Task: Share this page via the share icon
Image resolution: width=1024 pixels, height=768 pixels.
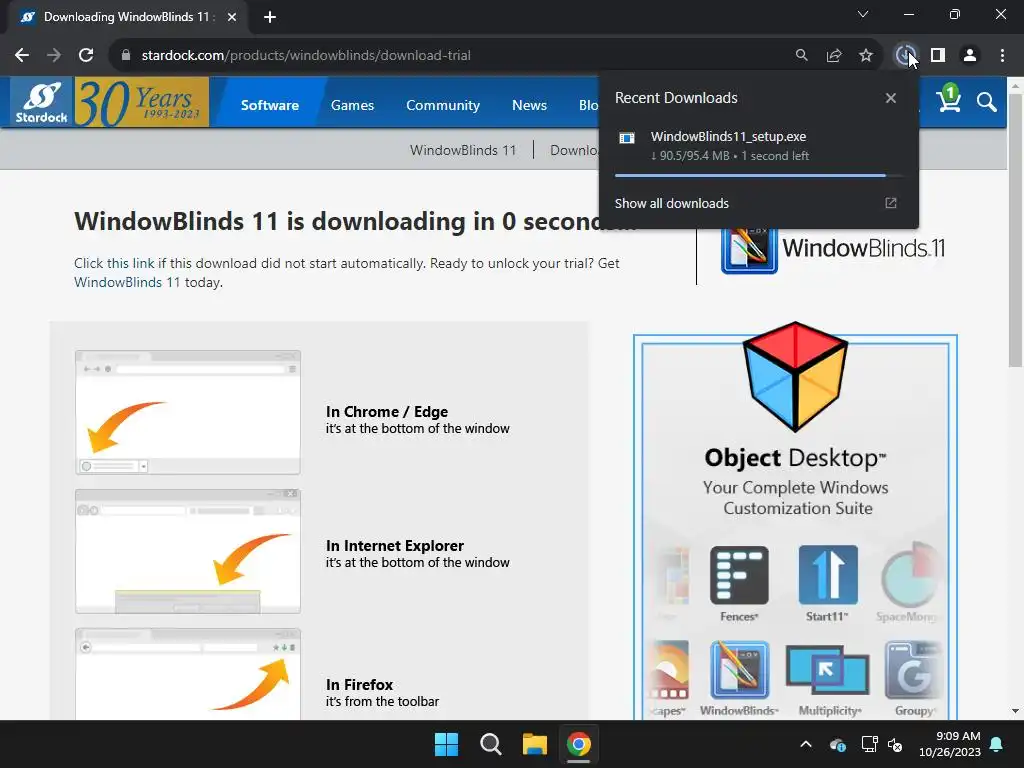Action: (833, 56)
